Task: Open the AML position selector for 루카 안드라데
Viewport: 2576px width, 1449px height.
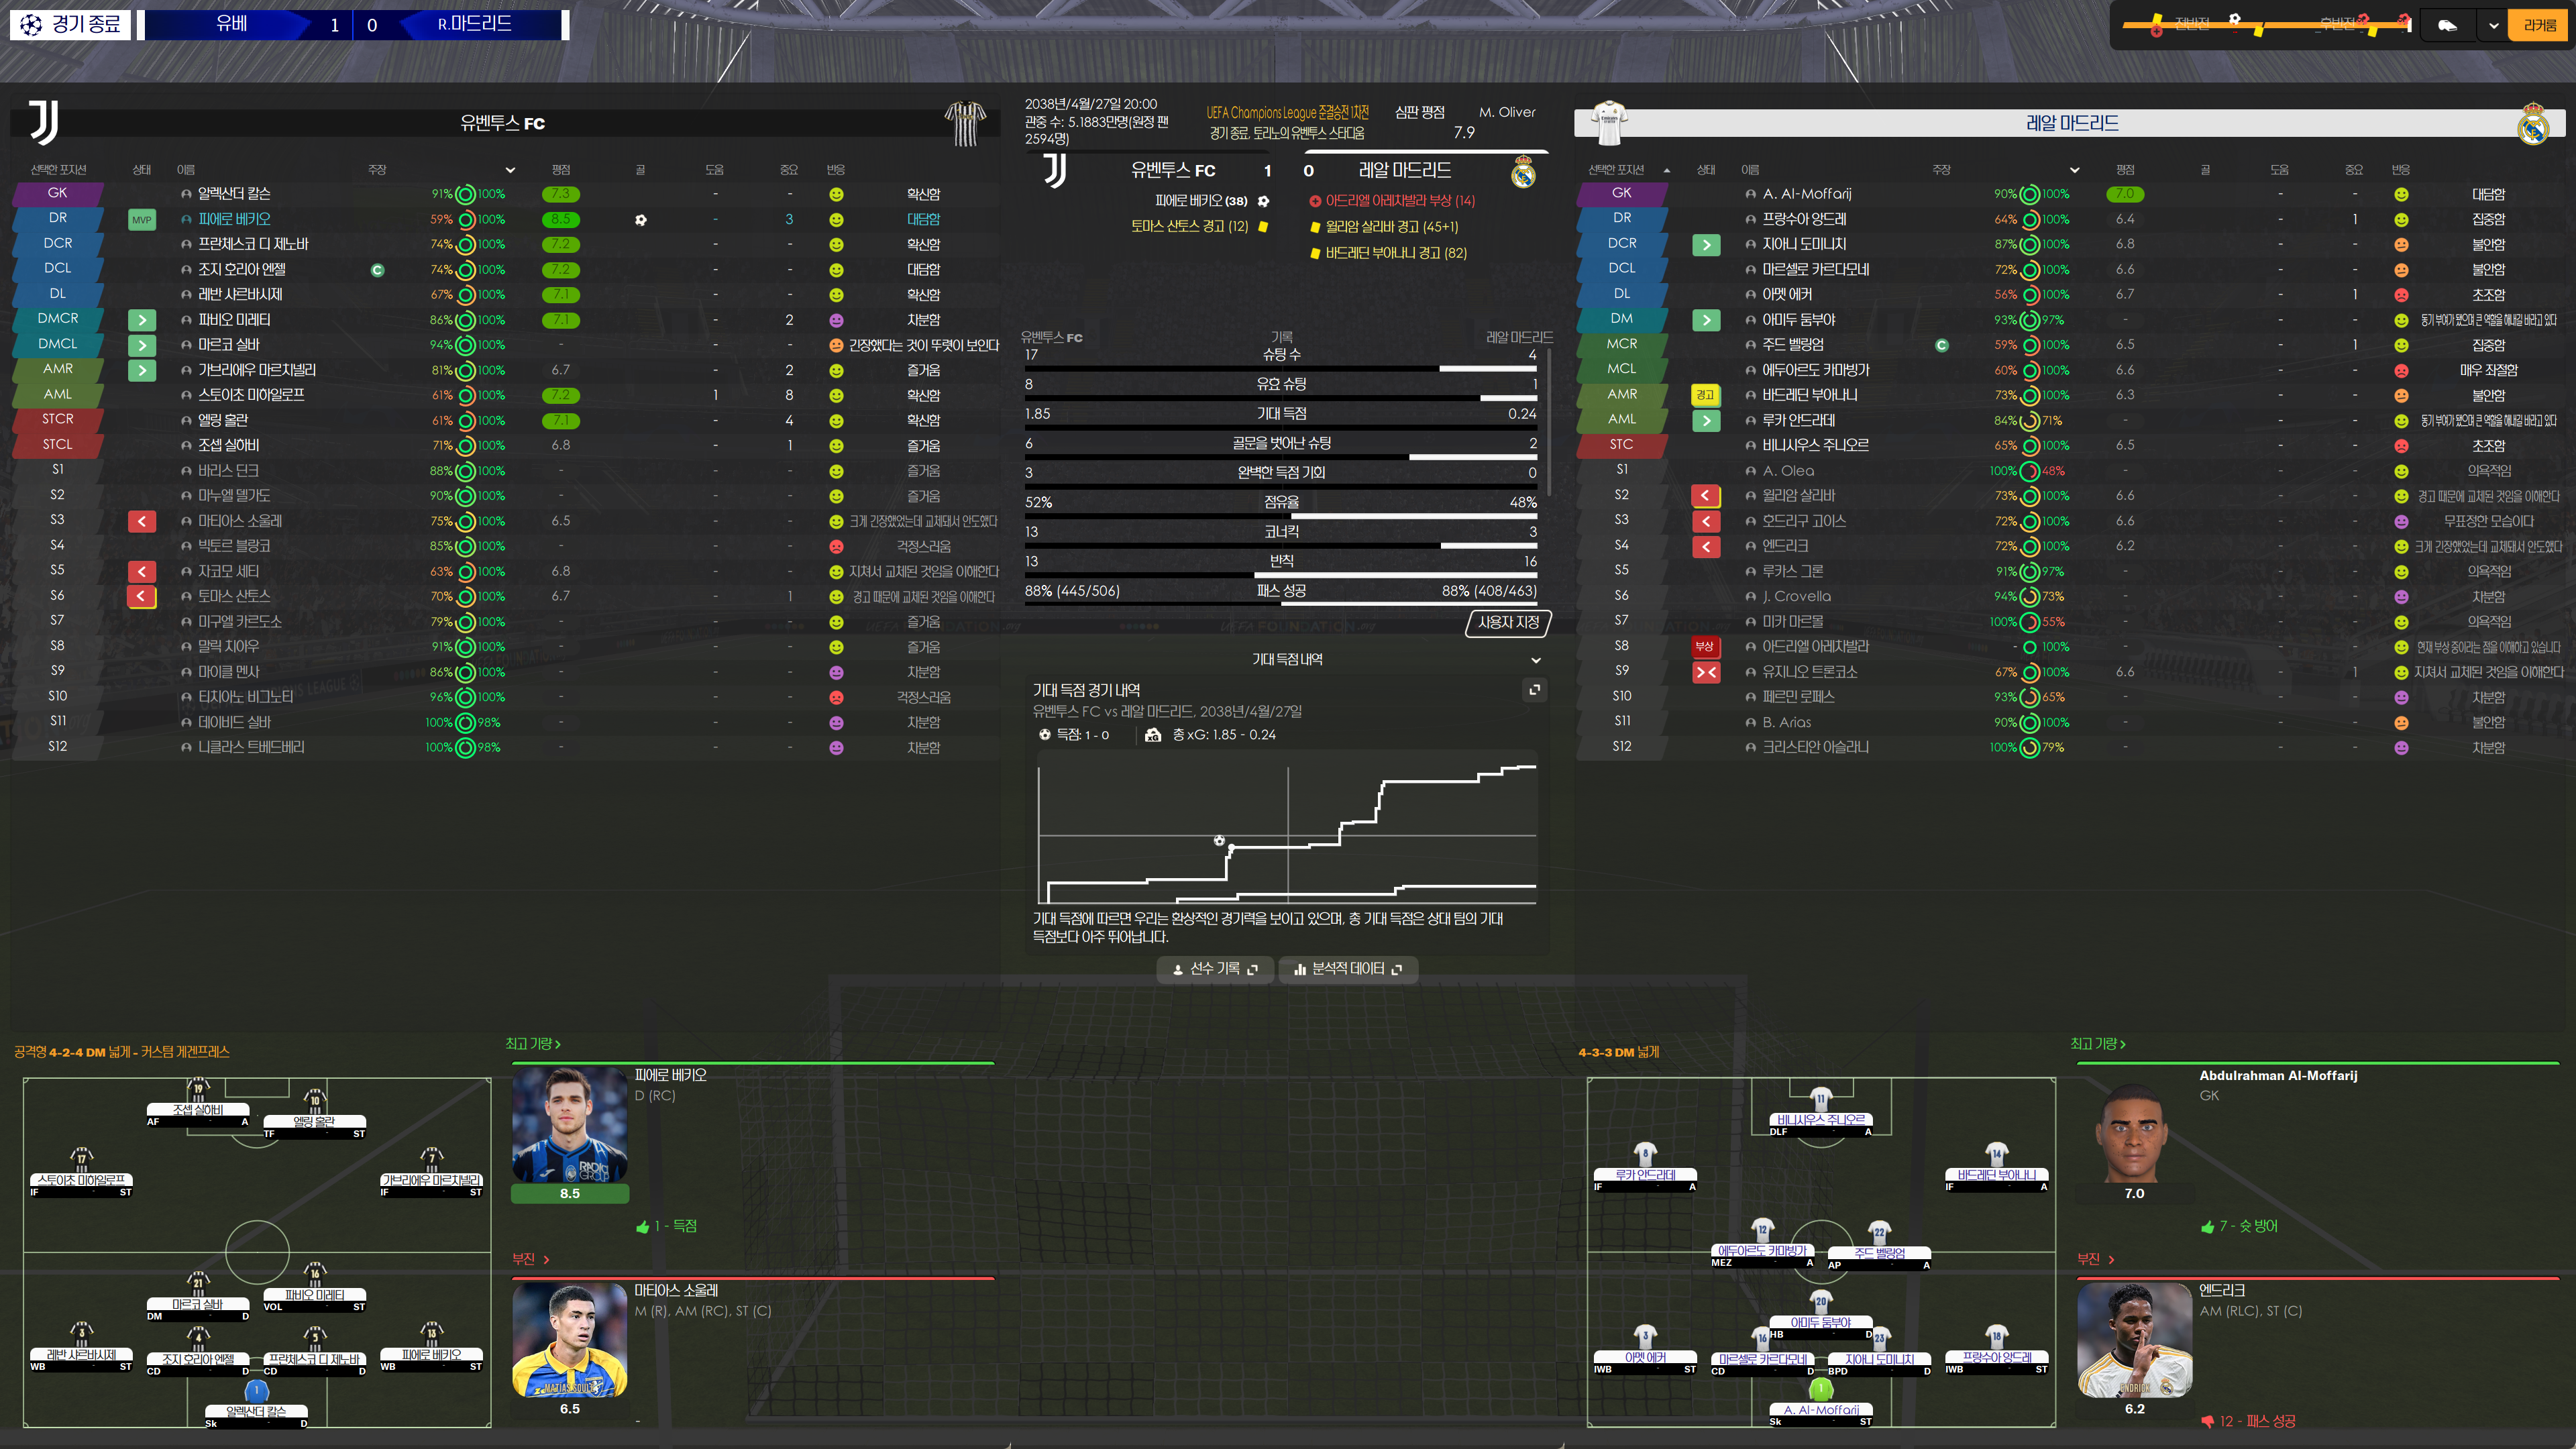Action: [x=1621, y=419]
